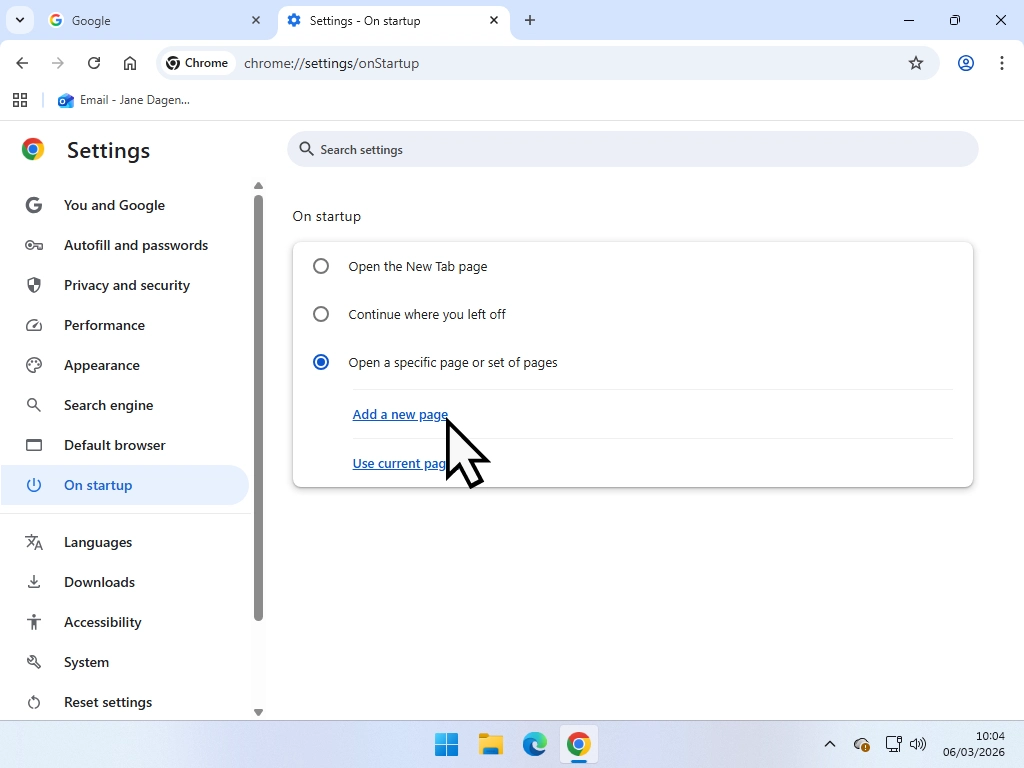Click the download arrow icon in sidebar
Image resolution: width=1024 pixels, height=768 pixels.
(34, 582)
